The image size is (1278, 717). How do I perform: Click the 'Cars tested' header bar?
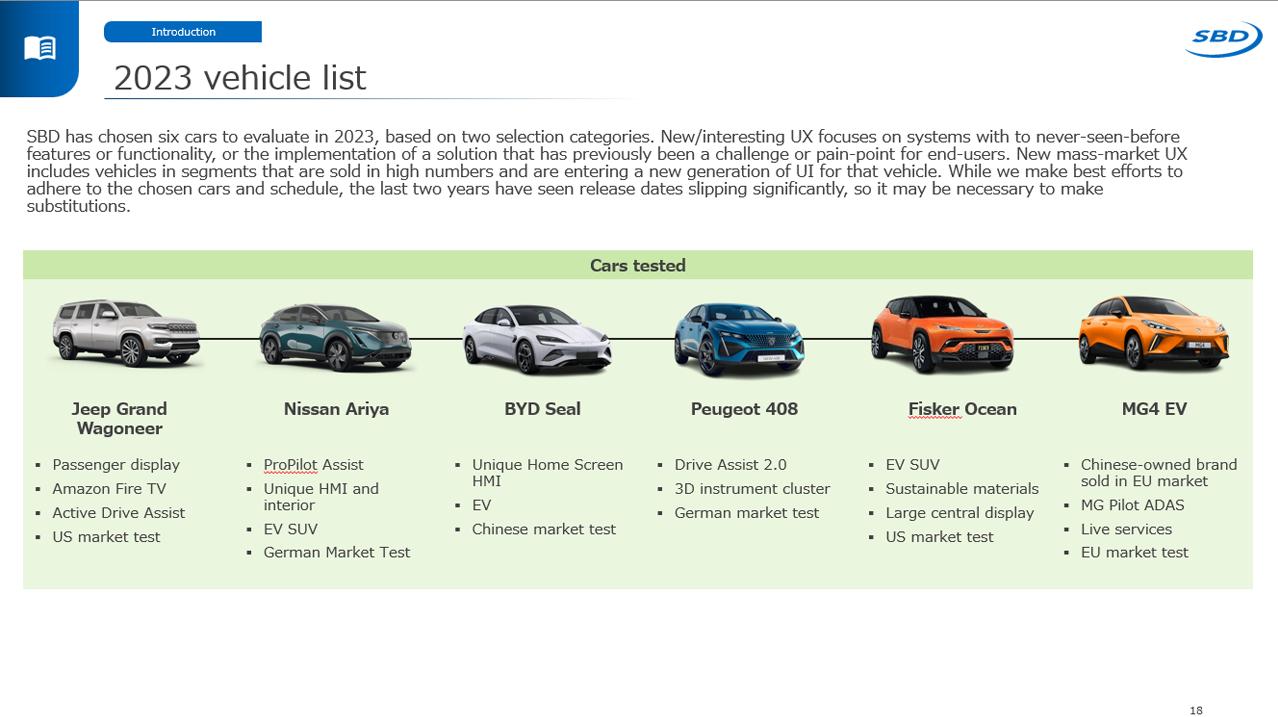[638, 265]
